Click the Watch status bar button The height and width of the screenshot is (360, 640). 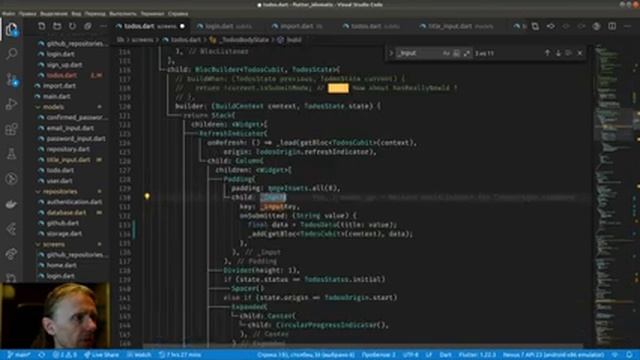point(139,355)
